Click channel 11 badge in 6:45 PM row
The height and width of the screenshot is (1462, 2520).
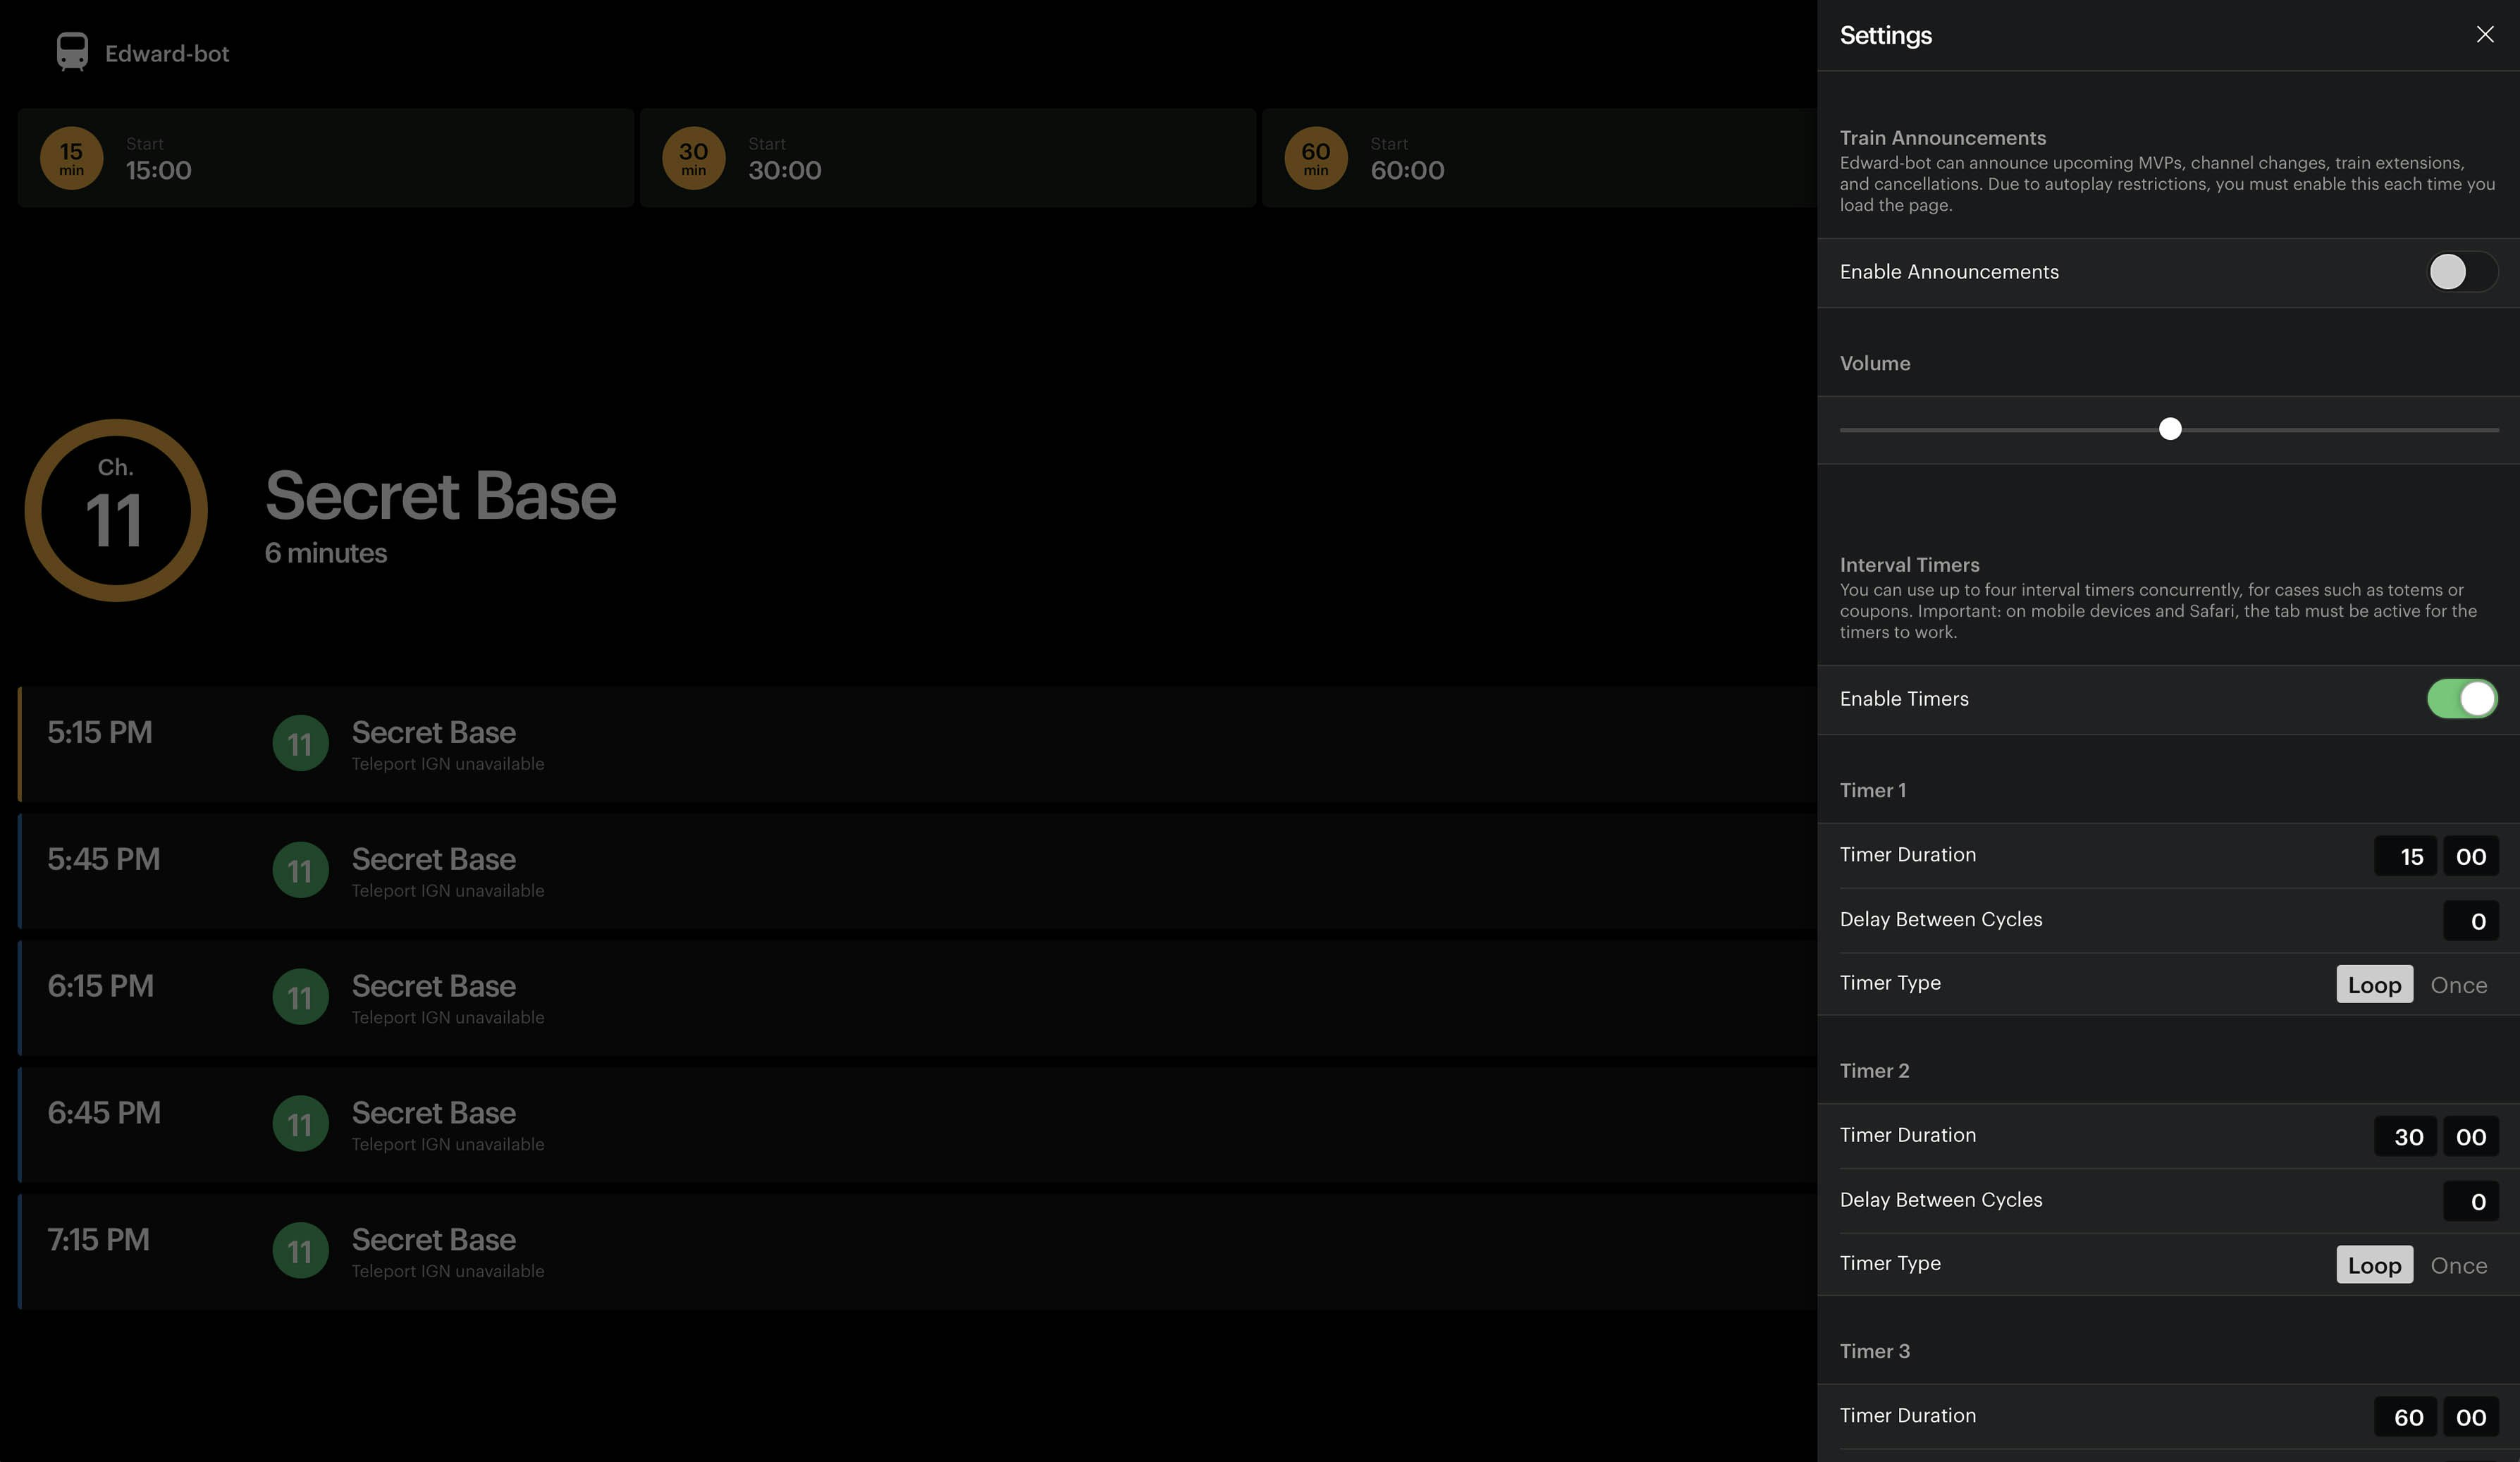pos(300,1124)
